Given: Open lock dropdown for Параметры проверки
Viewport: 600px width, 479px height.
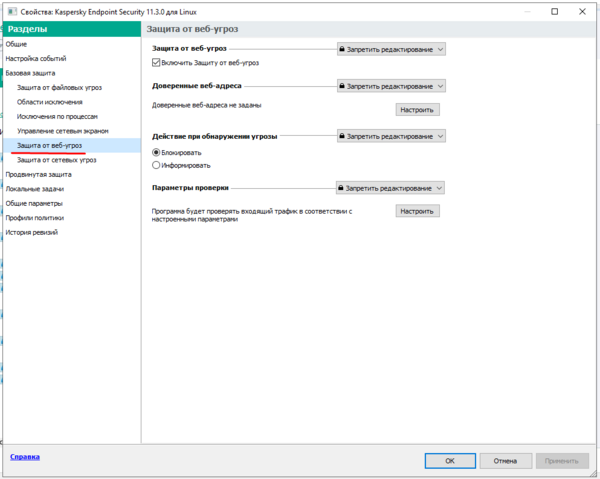Looking at the screenshot, I should 390,188.
